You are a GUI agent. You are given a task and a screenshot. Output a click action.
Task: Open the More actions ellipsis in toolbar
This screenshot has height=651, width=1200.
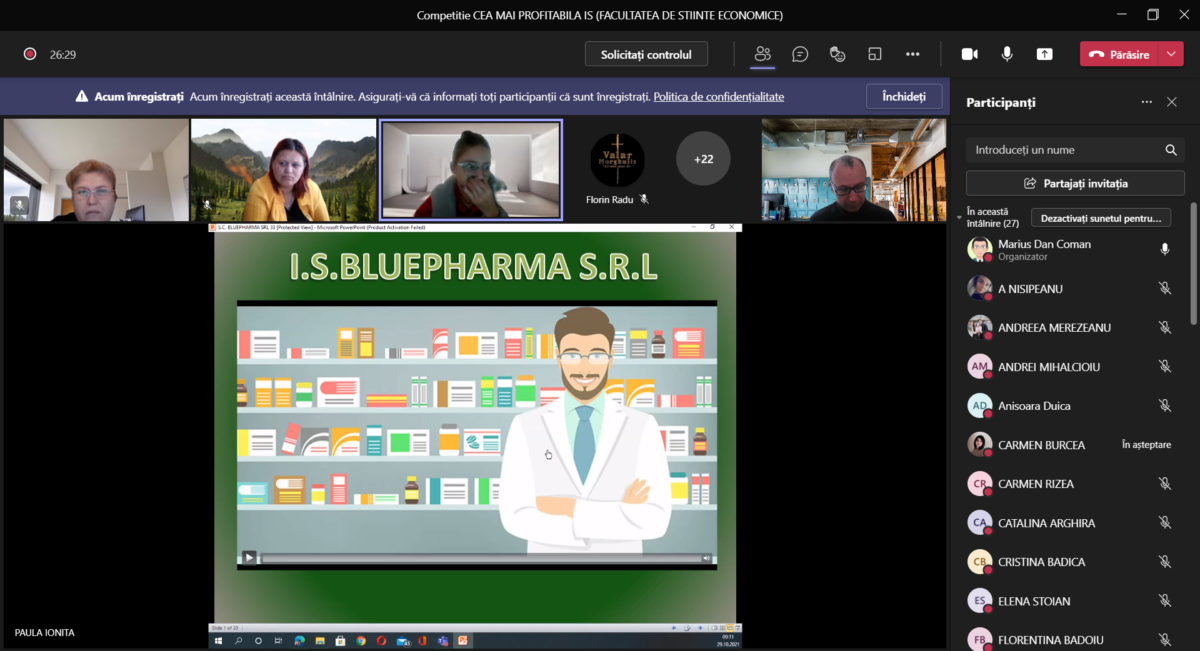912,54
